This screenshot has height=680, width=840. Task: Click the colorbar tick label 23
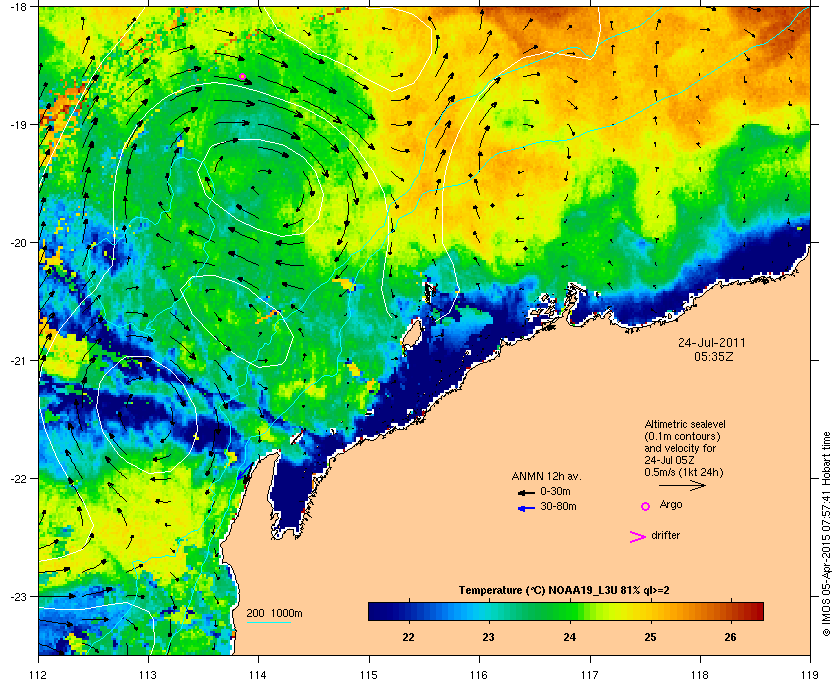pyautogui.click(x=489, y=637)
